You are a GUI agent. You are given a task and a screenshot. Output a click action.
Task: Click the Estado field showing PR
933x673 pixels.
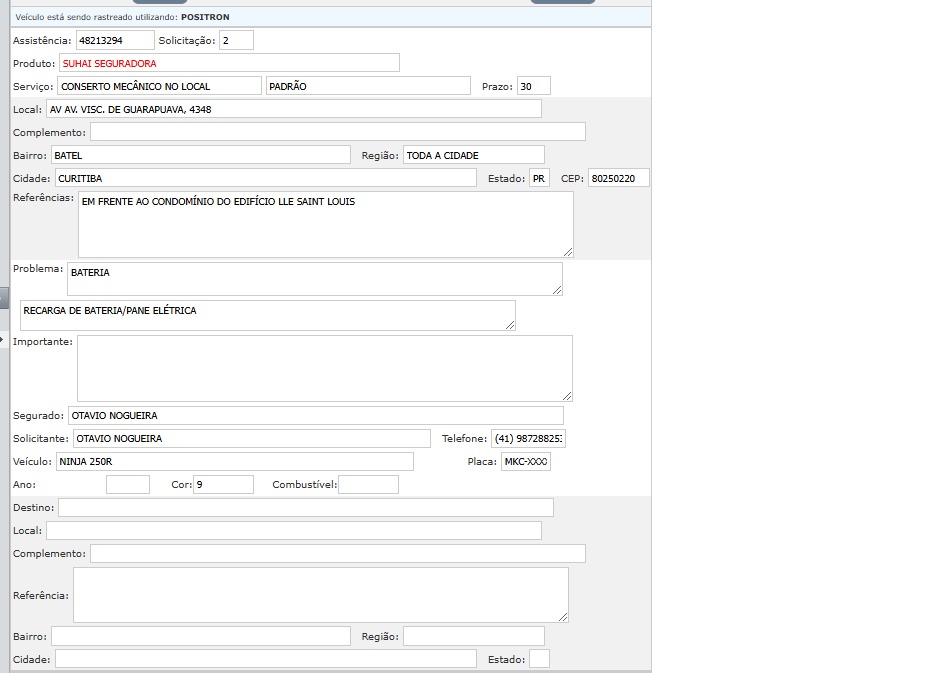[x=539, y=178]
